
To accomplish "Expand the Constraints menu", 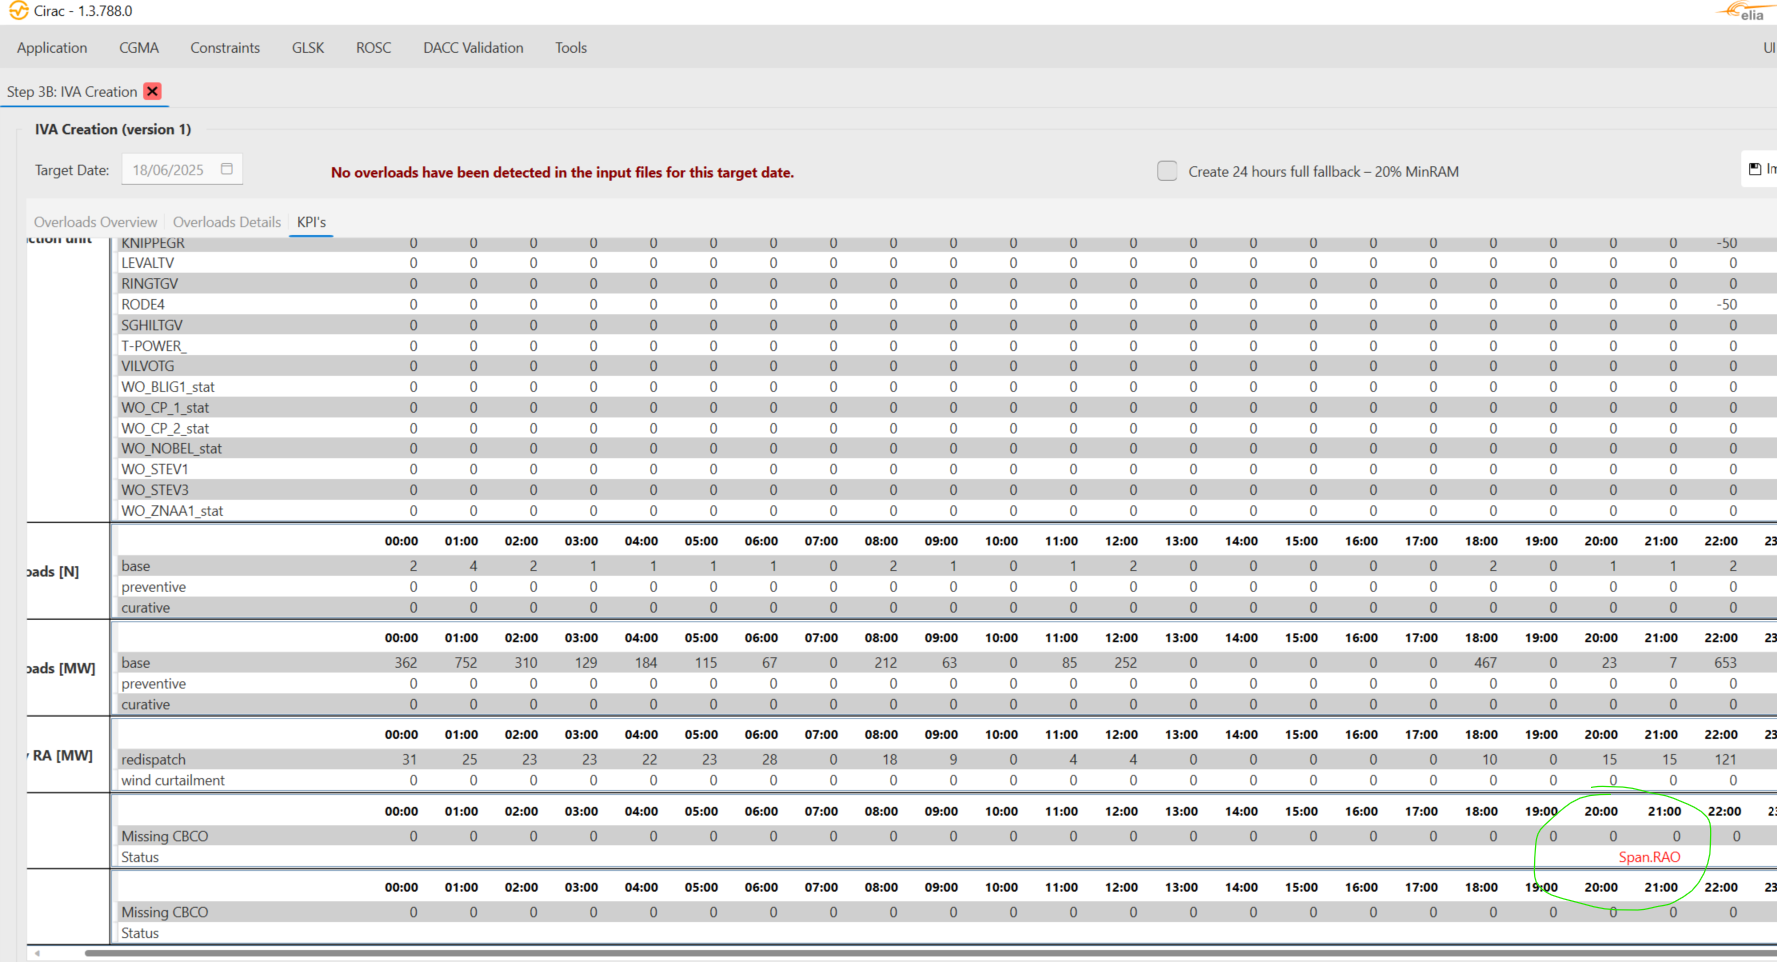I will click(x=225, y=48).
